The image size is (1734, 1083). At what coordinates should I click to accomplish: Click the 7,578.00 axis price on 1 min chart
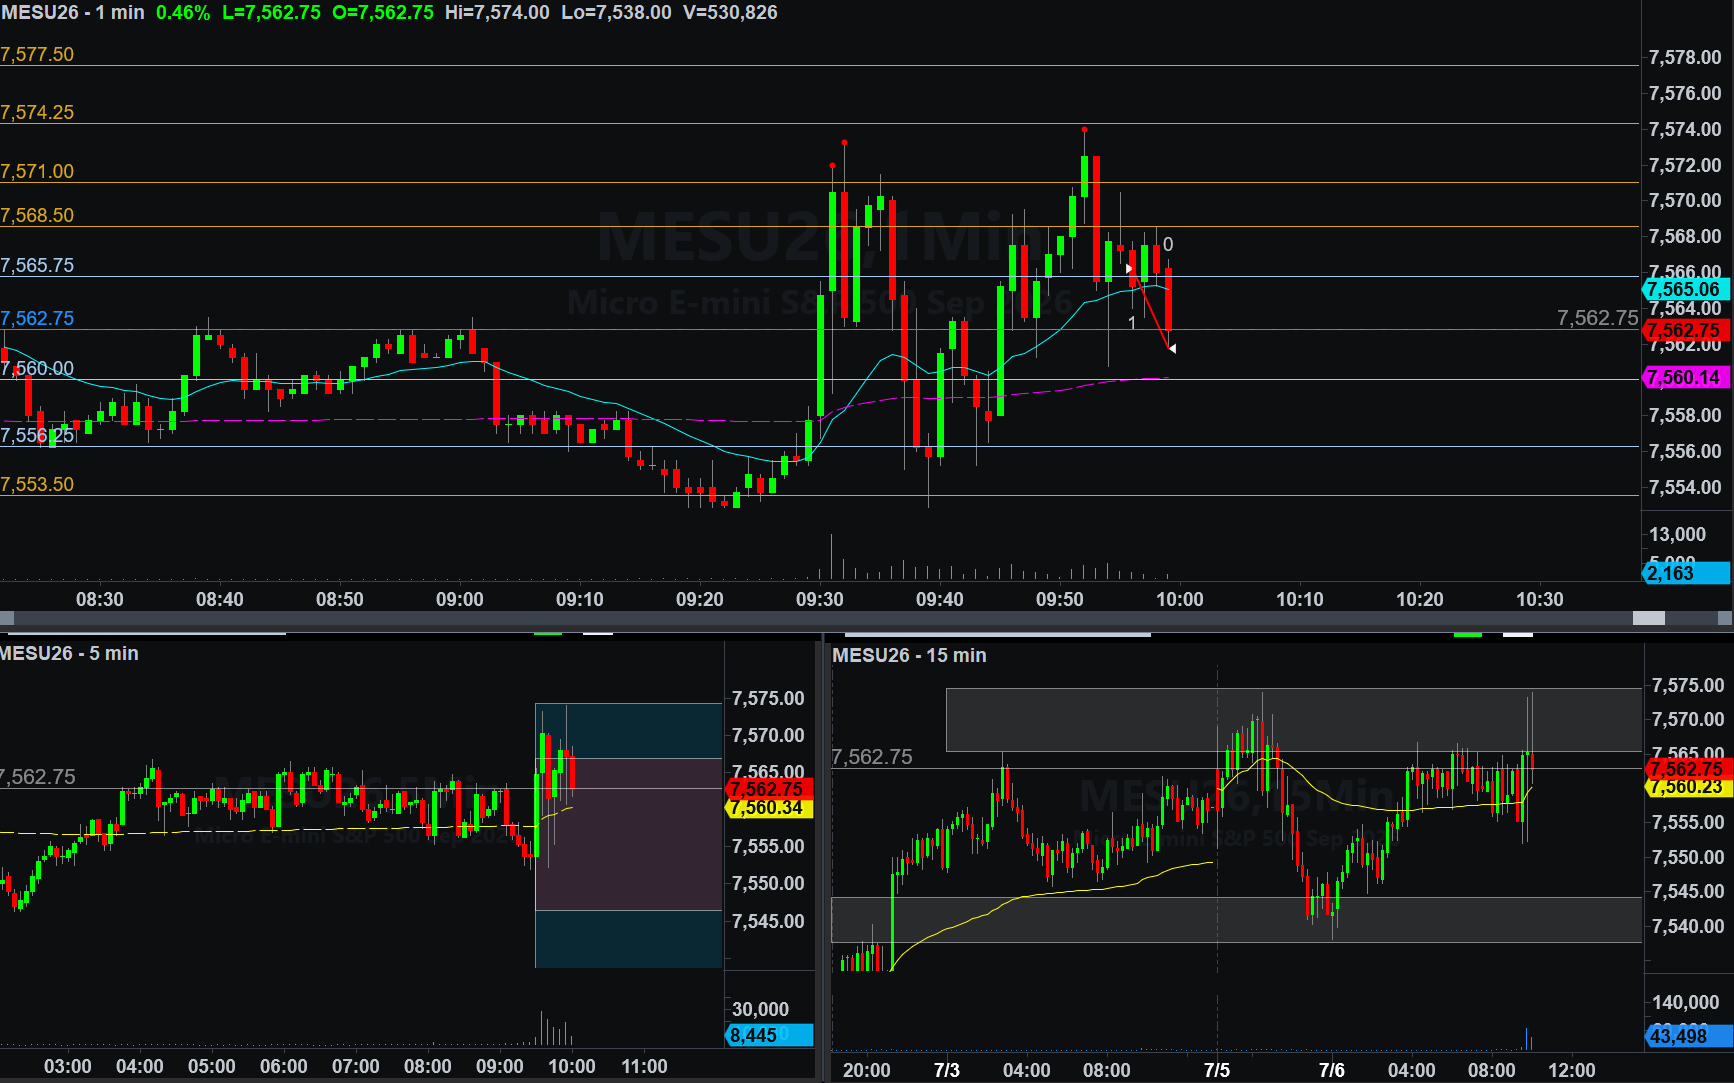pos(1685,58)
